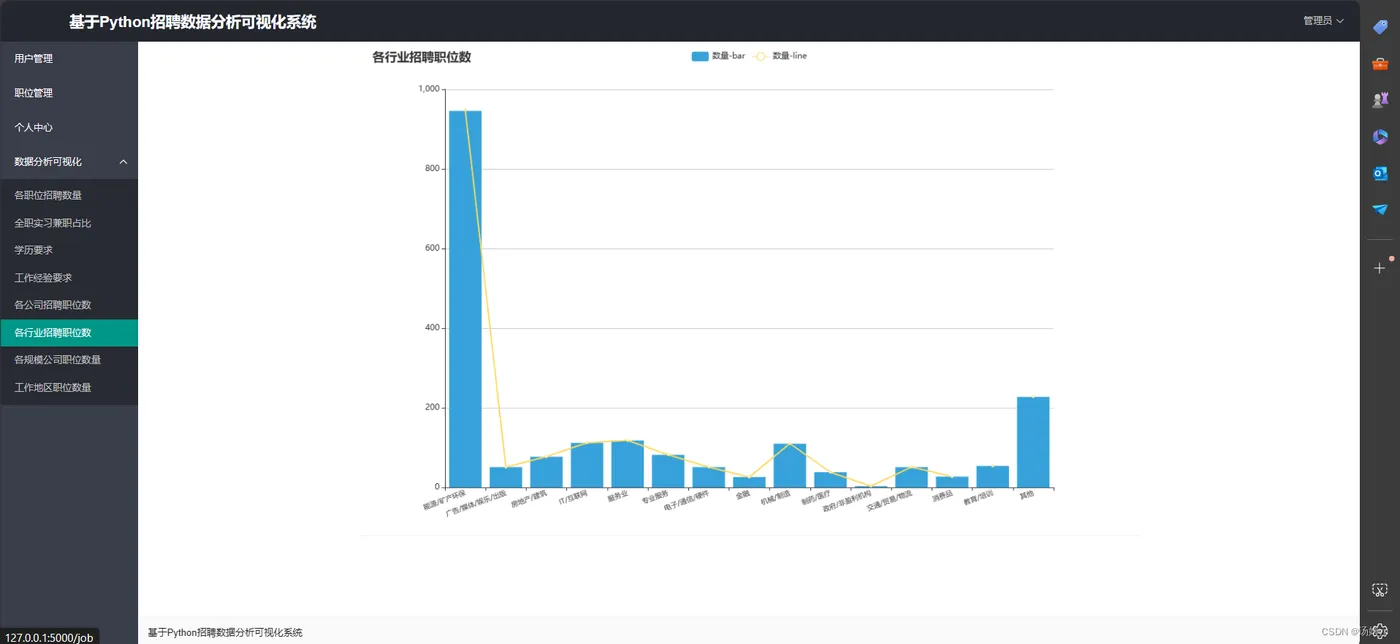
Task: Add a sidebar app with plus icon
Action: pyautogui.click(x=1380, y=268)
